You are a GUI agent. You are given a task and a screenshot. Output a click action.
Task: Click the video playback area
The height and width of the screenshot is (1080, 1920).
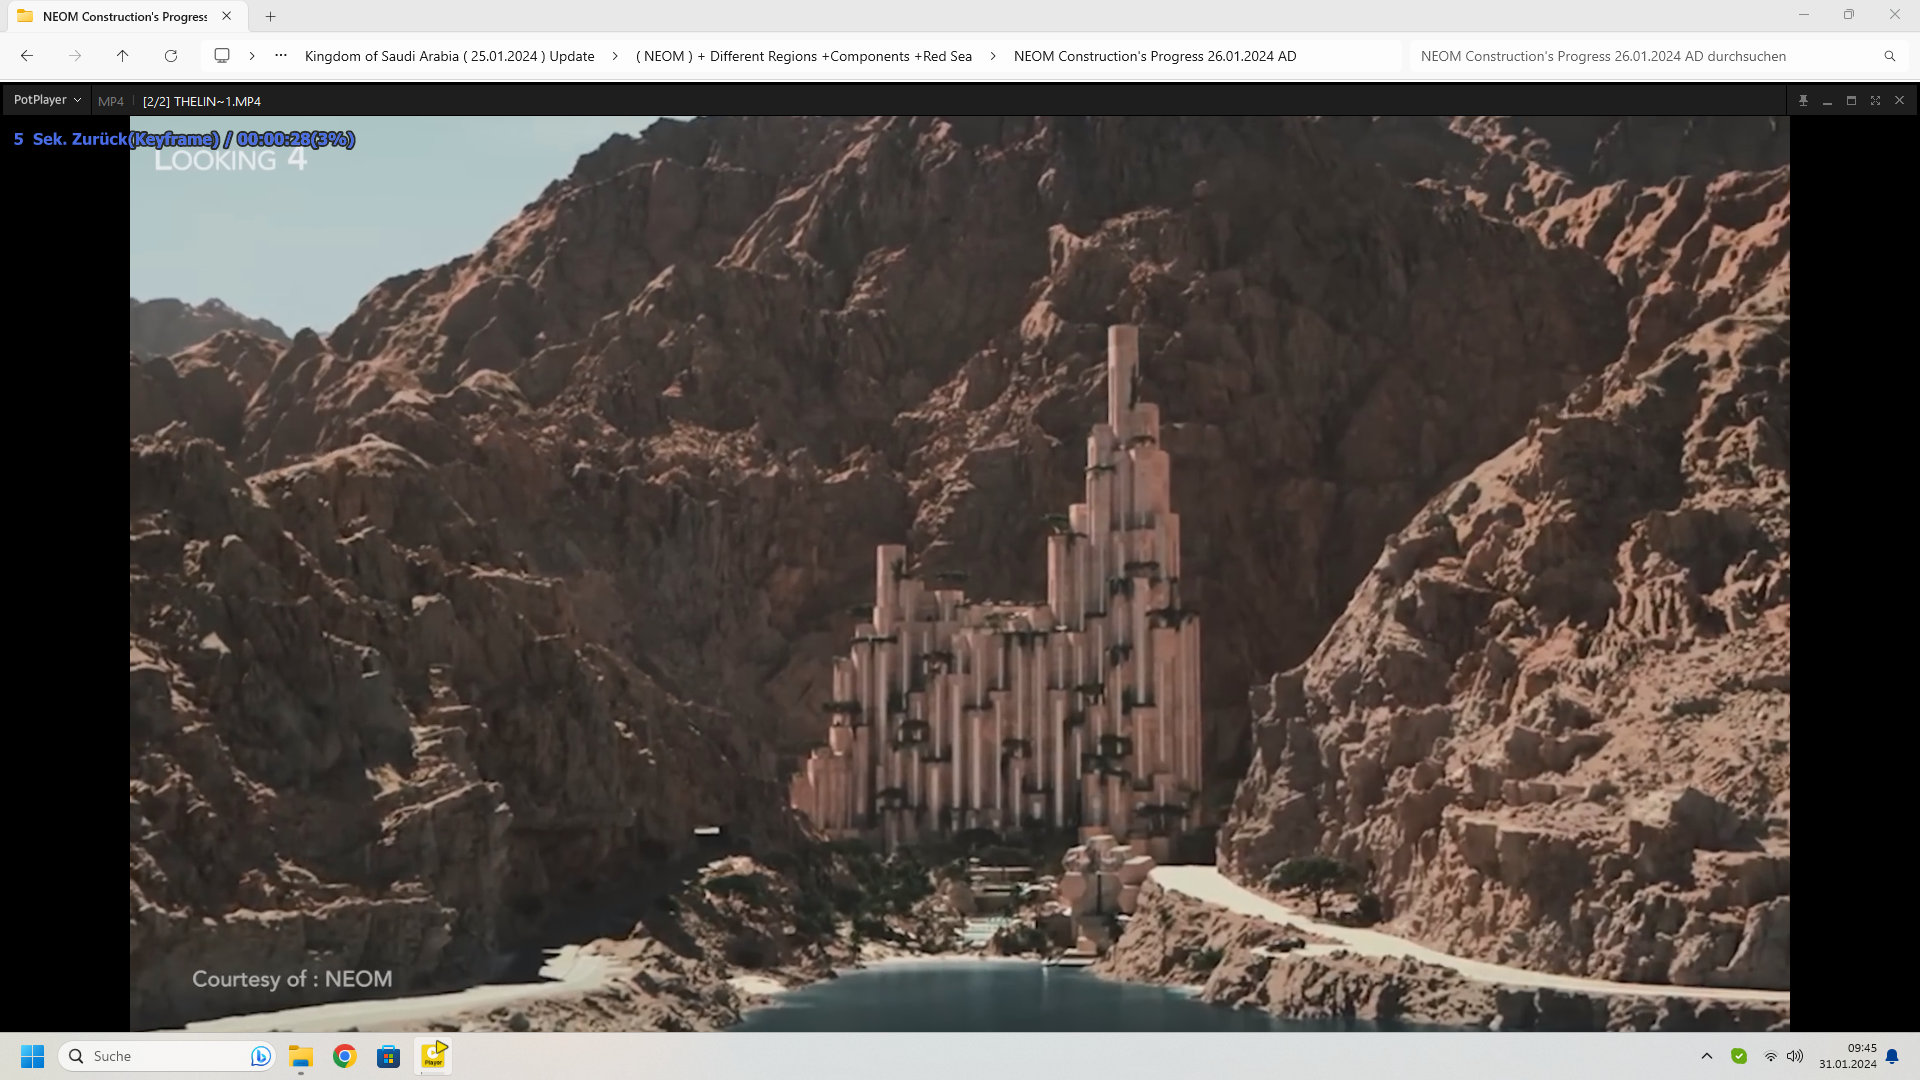click(x=960, y=573)
